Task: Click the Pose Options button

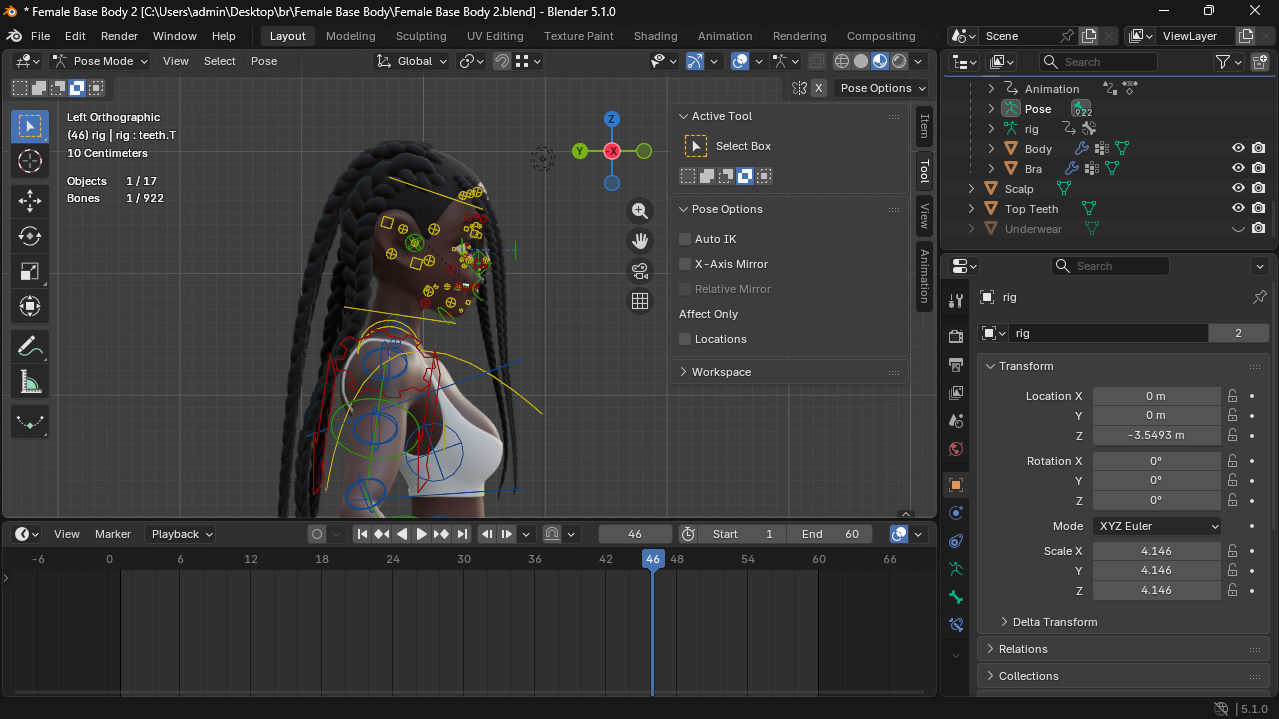Action: click(x=882, y=88)
